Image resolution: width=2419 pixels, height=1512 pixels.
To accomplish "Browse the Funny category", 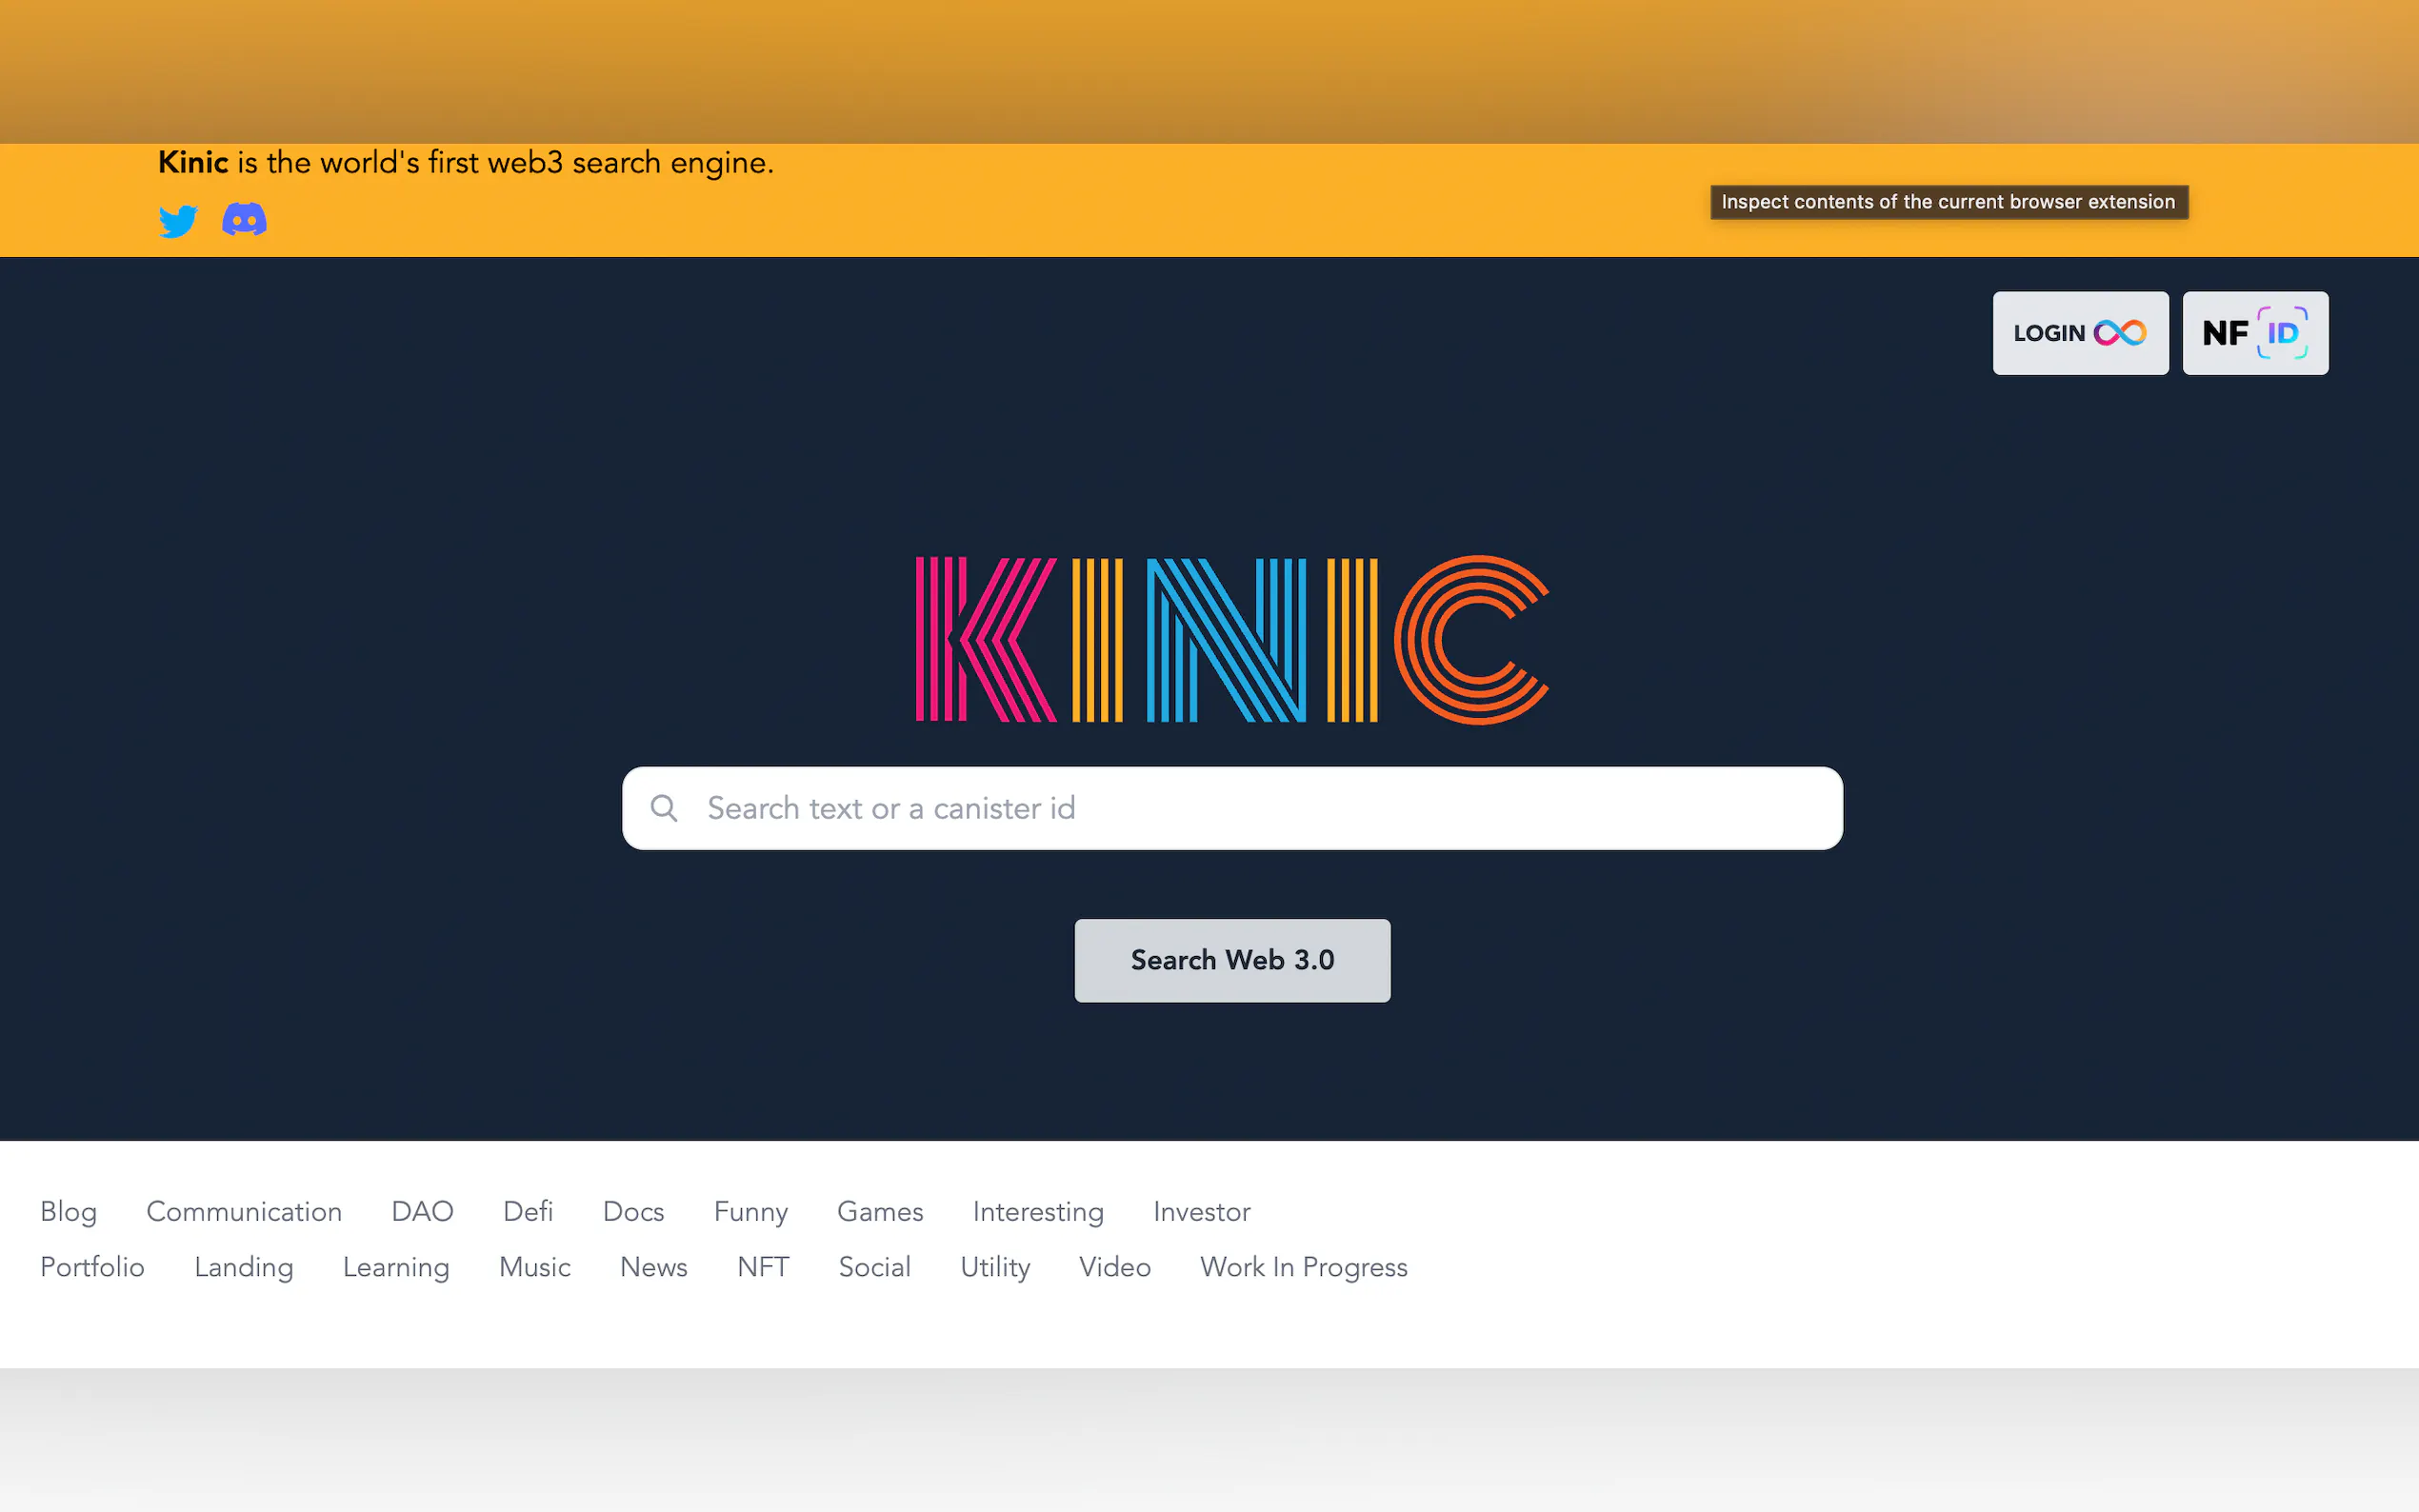I will coord(751,1212).
